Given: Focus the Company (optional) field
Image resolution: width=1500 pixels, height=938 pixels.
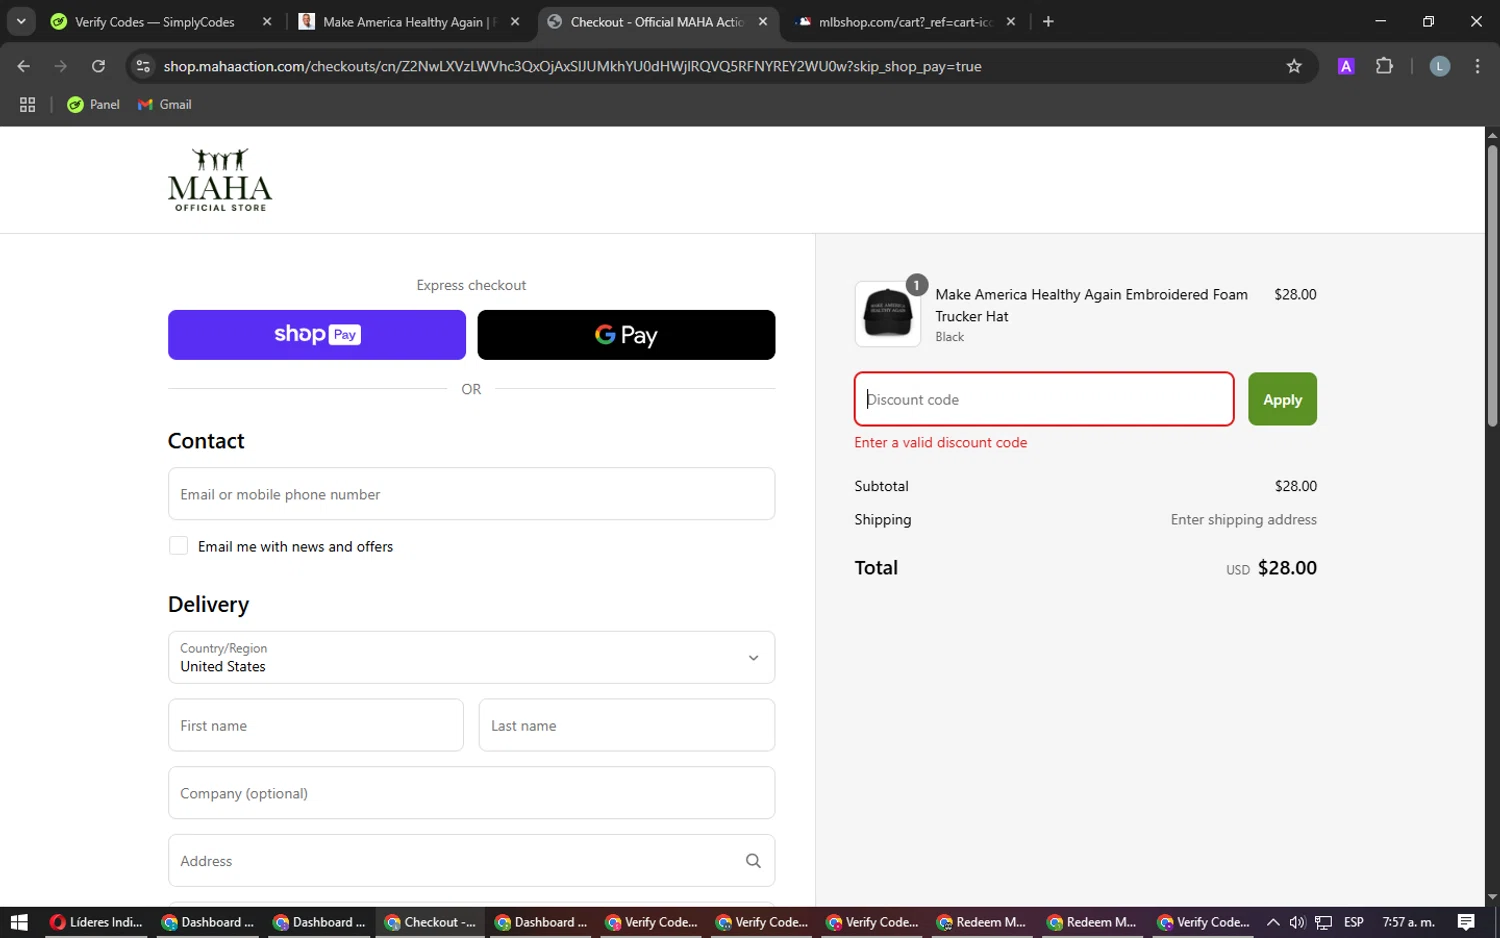Looking at the screenshot, I should point(471,793).
